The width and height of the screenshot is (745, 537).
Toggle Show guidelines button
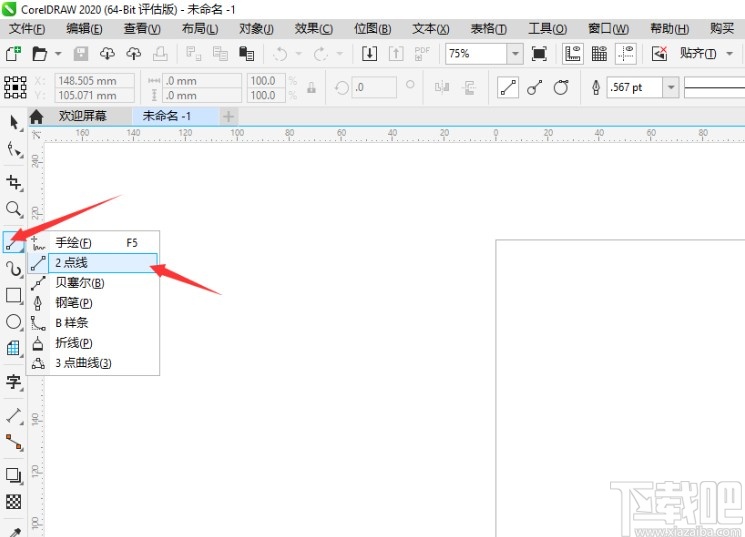pos(626,53)
